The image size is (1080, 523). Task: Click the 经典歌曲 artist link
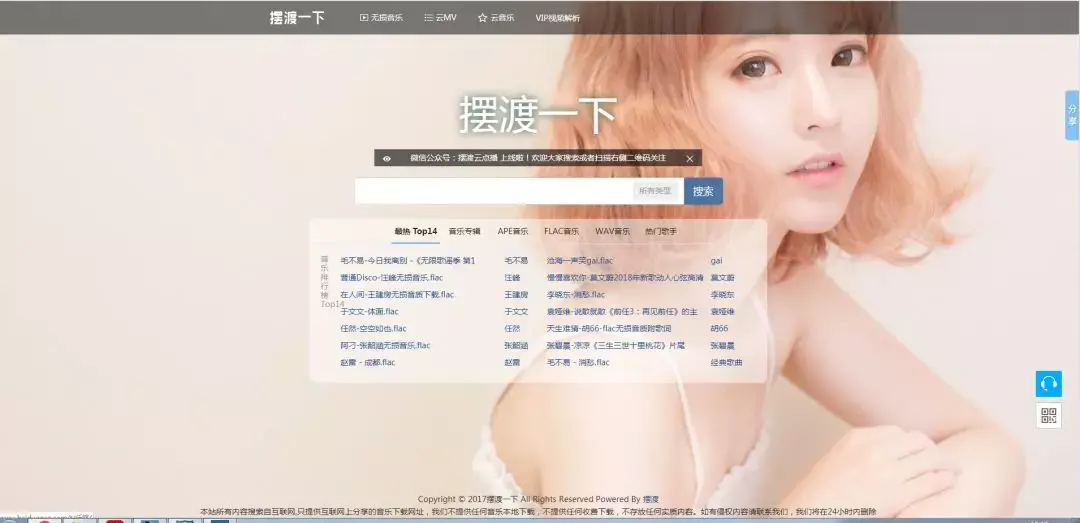click(726, 362)
